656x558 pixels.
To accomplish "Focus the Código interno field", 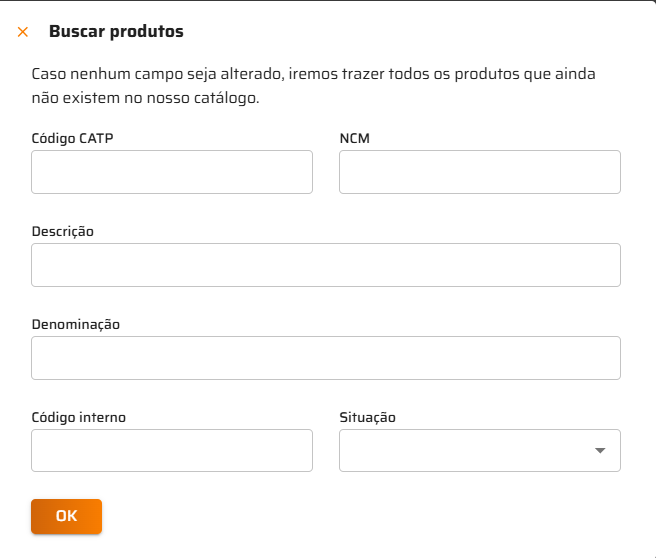I will [172, 451].
